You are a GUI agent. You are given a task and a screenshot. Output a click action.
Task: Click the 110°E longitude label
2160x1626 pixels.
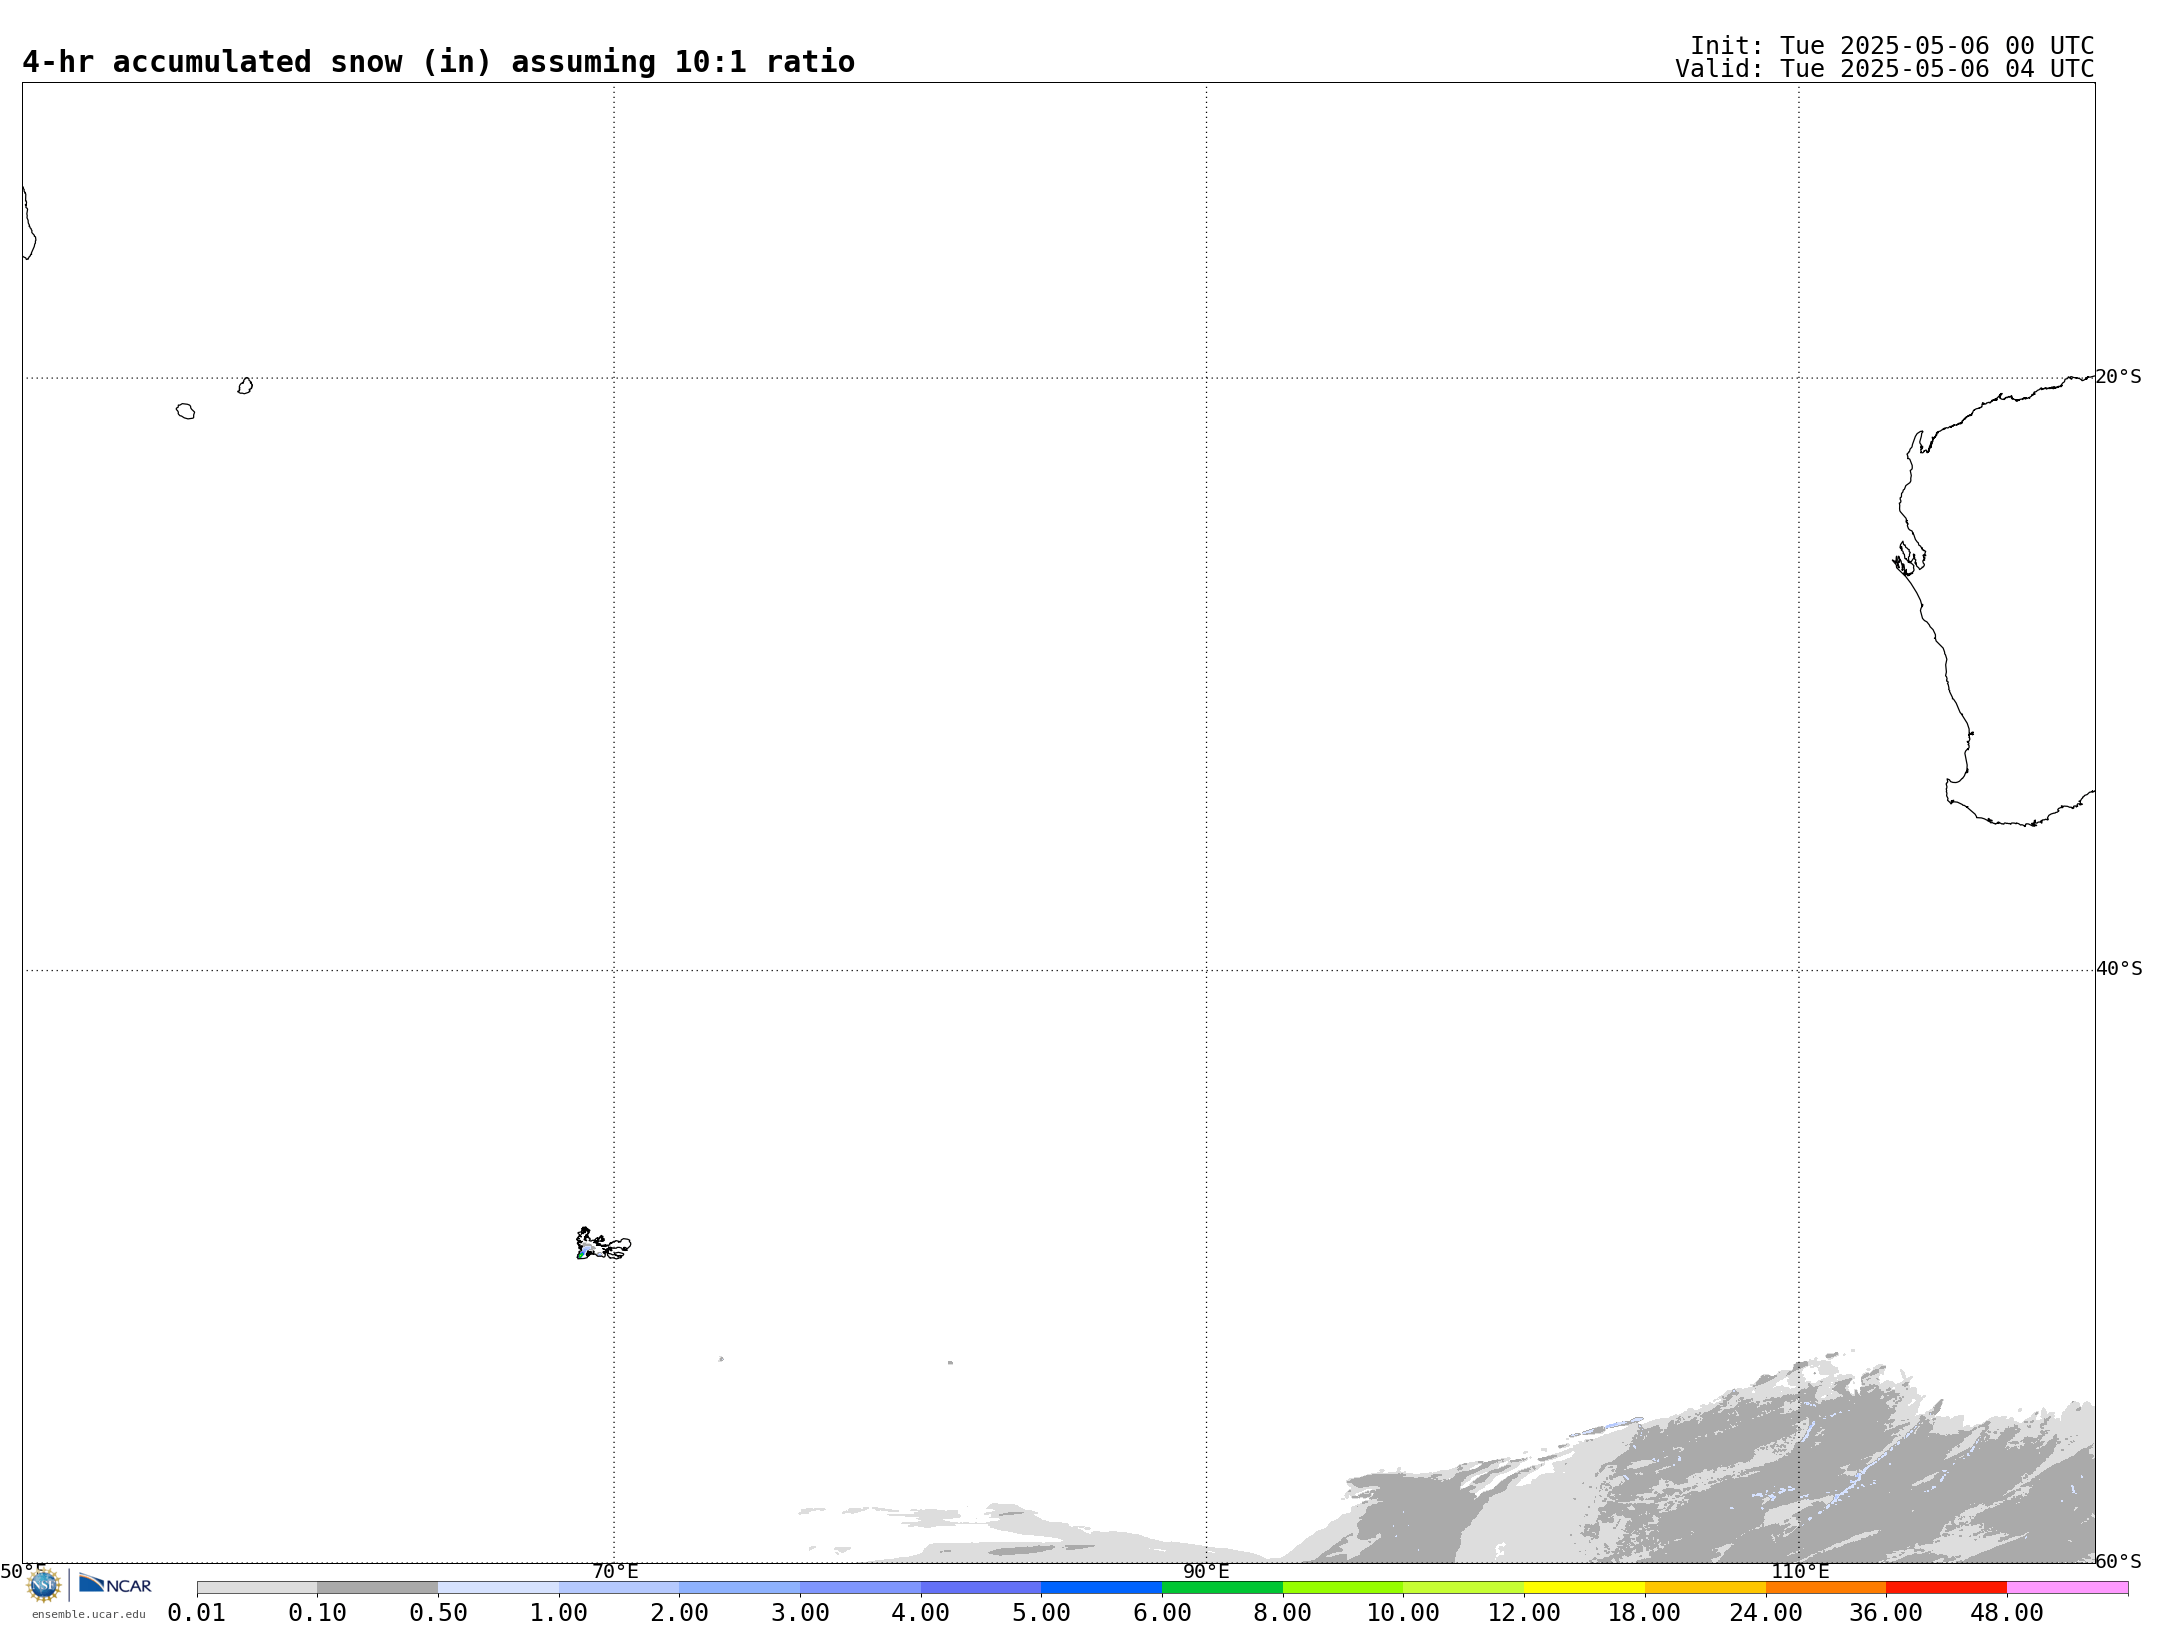coord(1800,1572)
